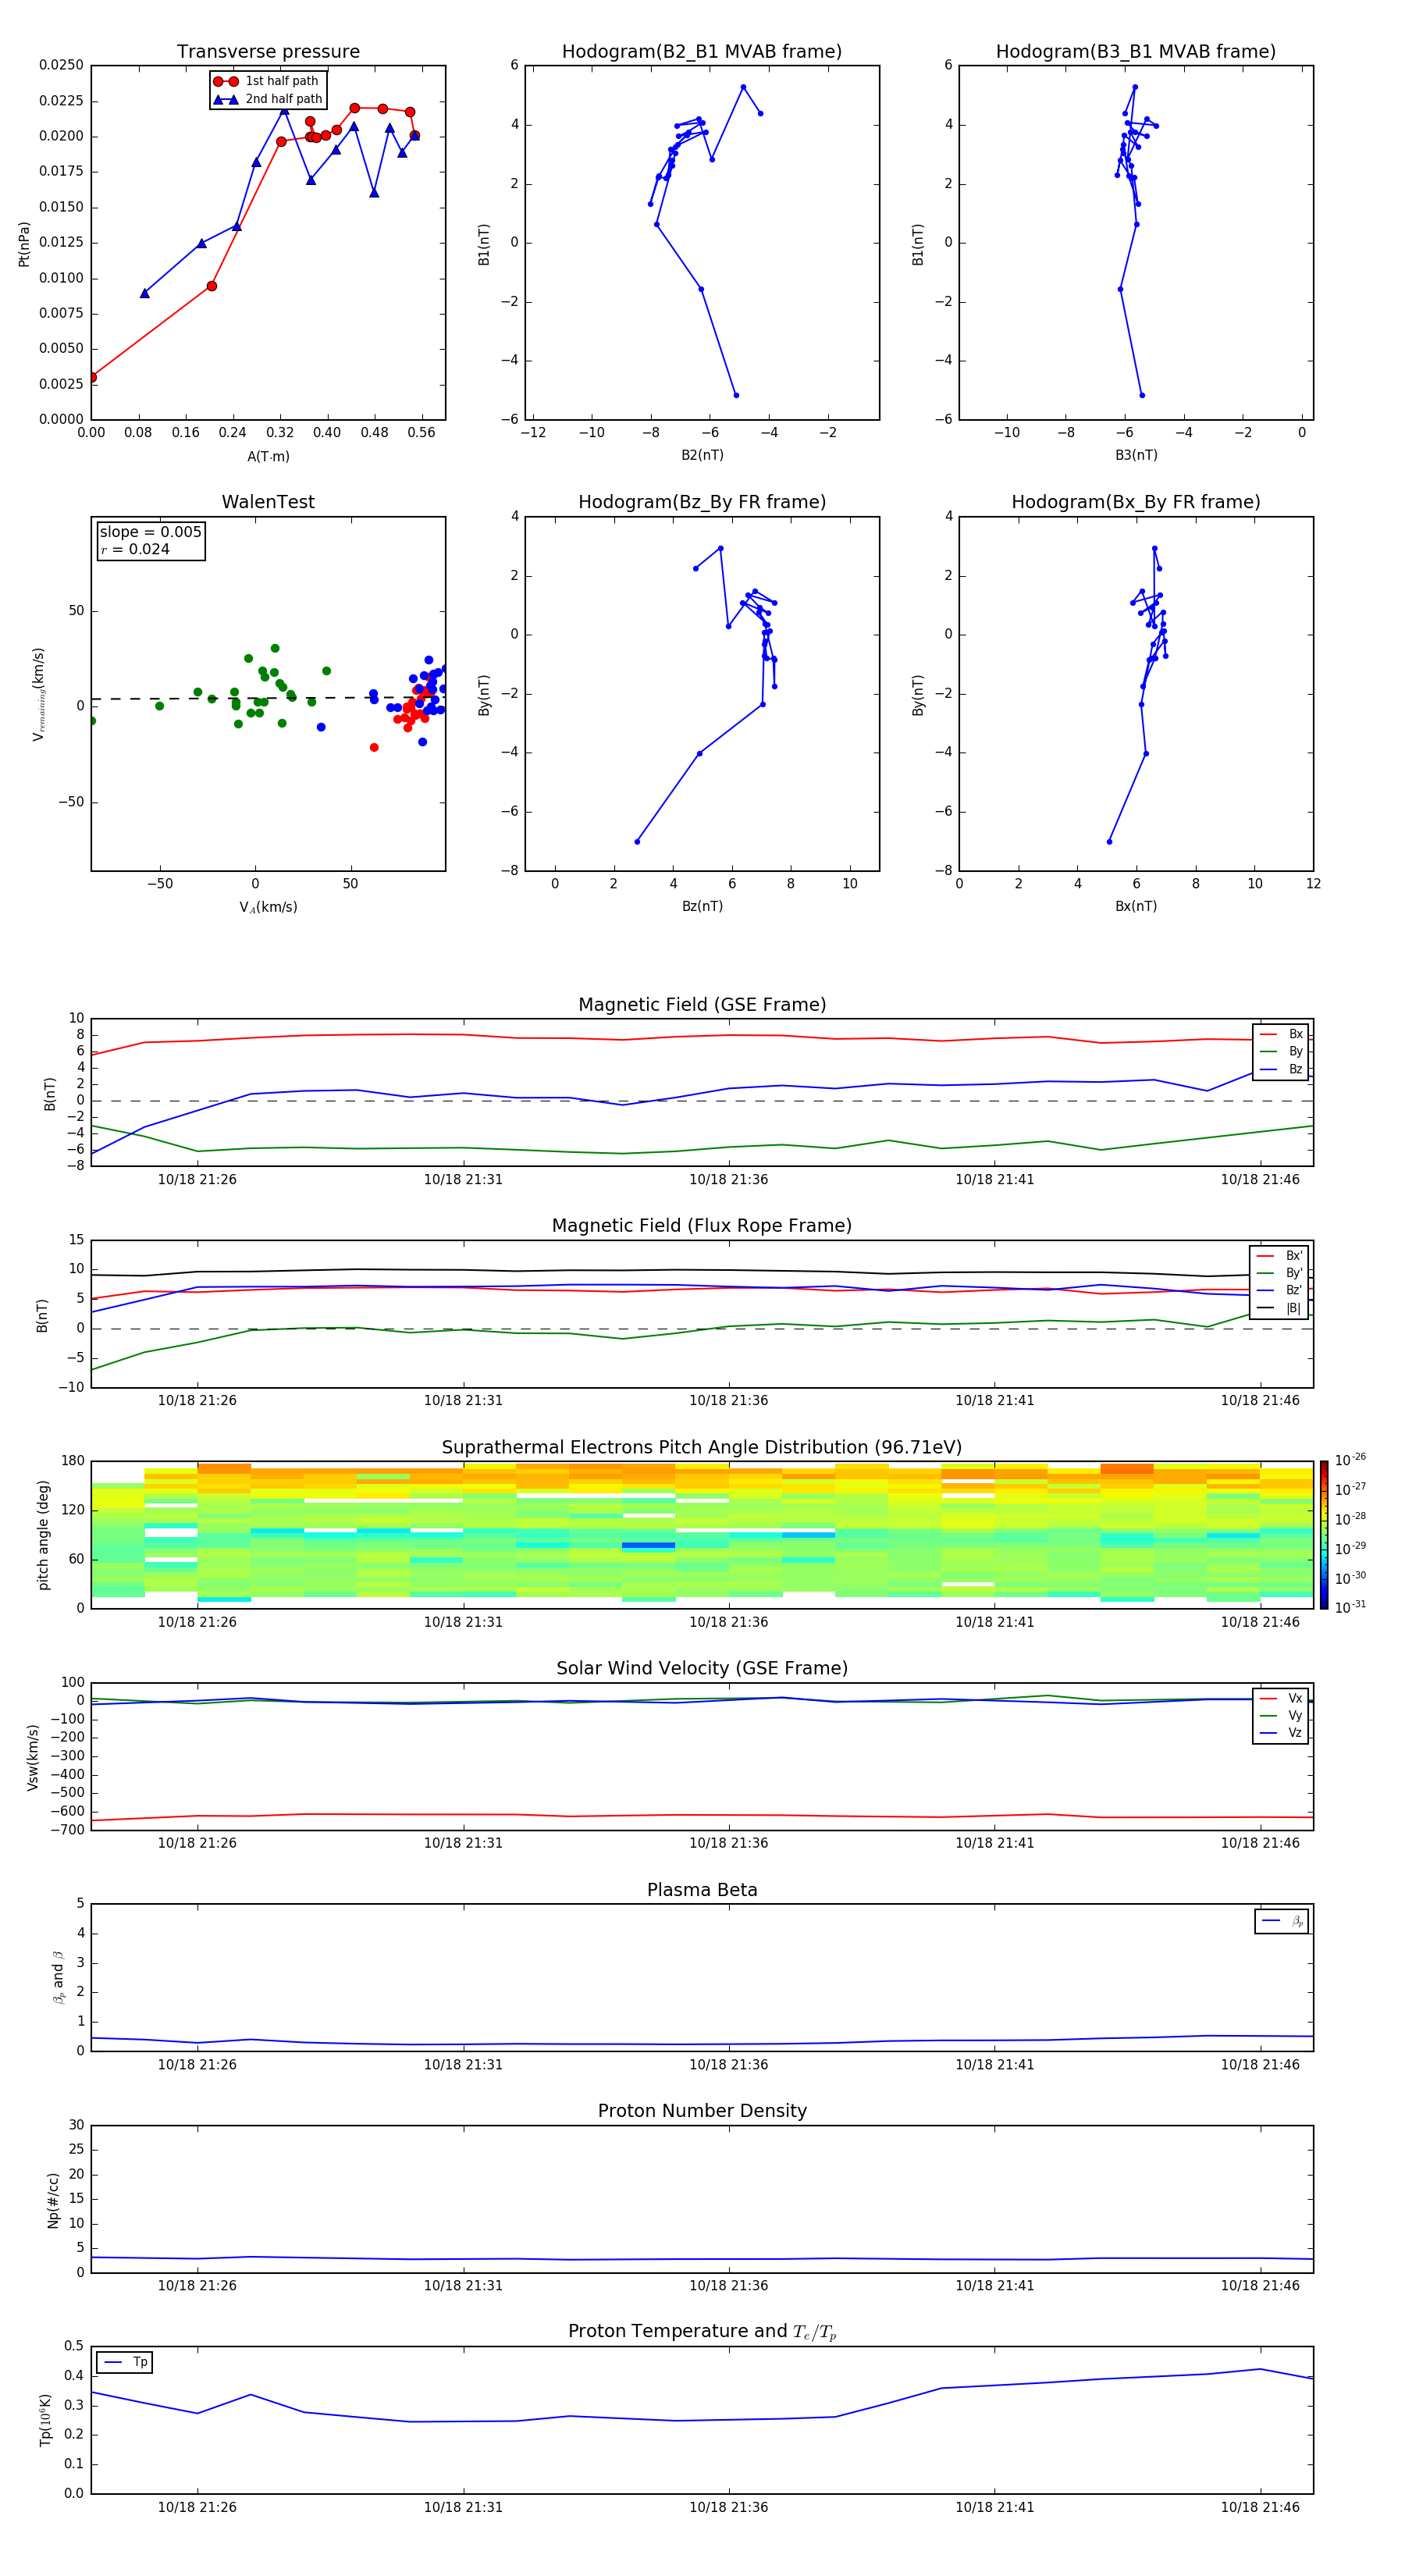Image resolution: width=1405 pixels, height=2576 pixels.
Task: Select the 2nd half path legend entry
Action: (x=268, y=99)
